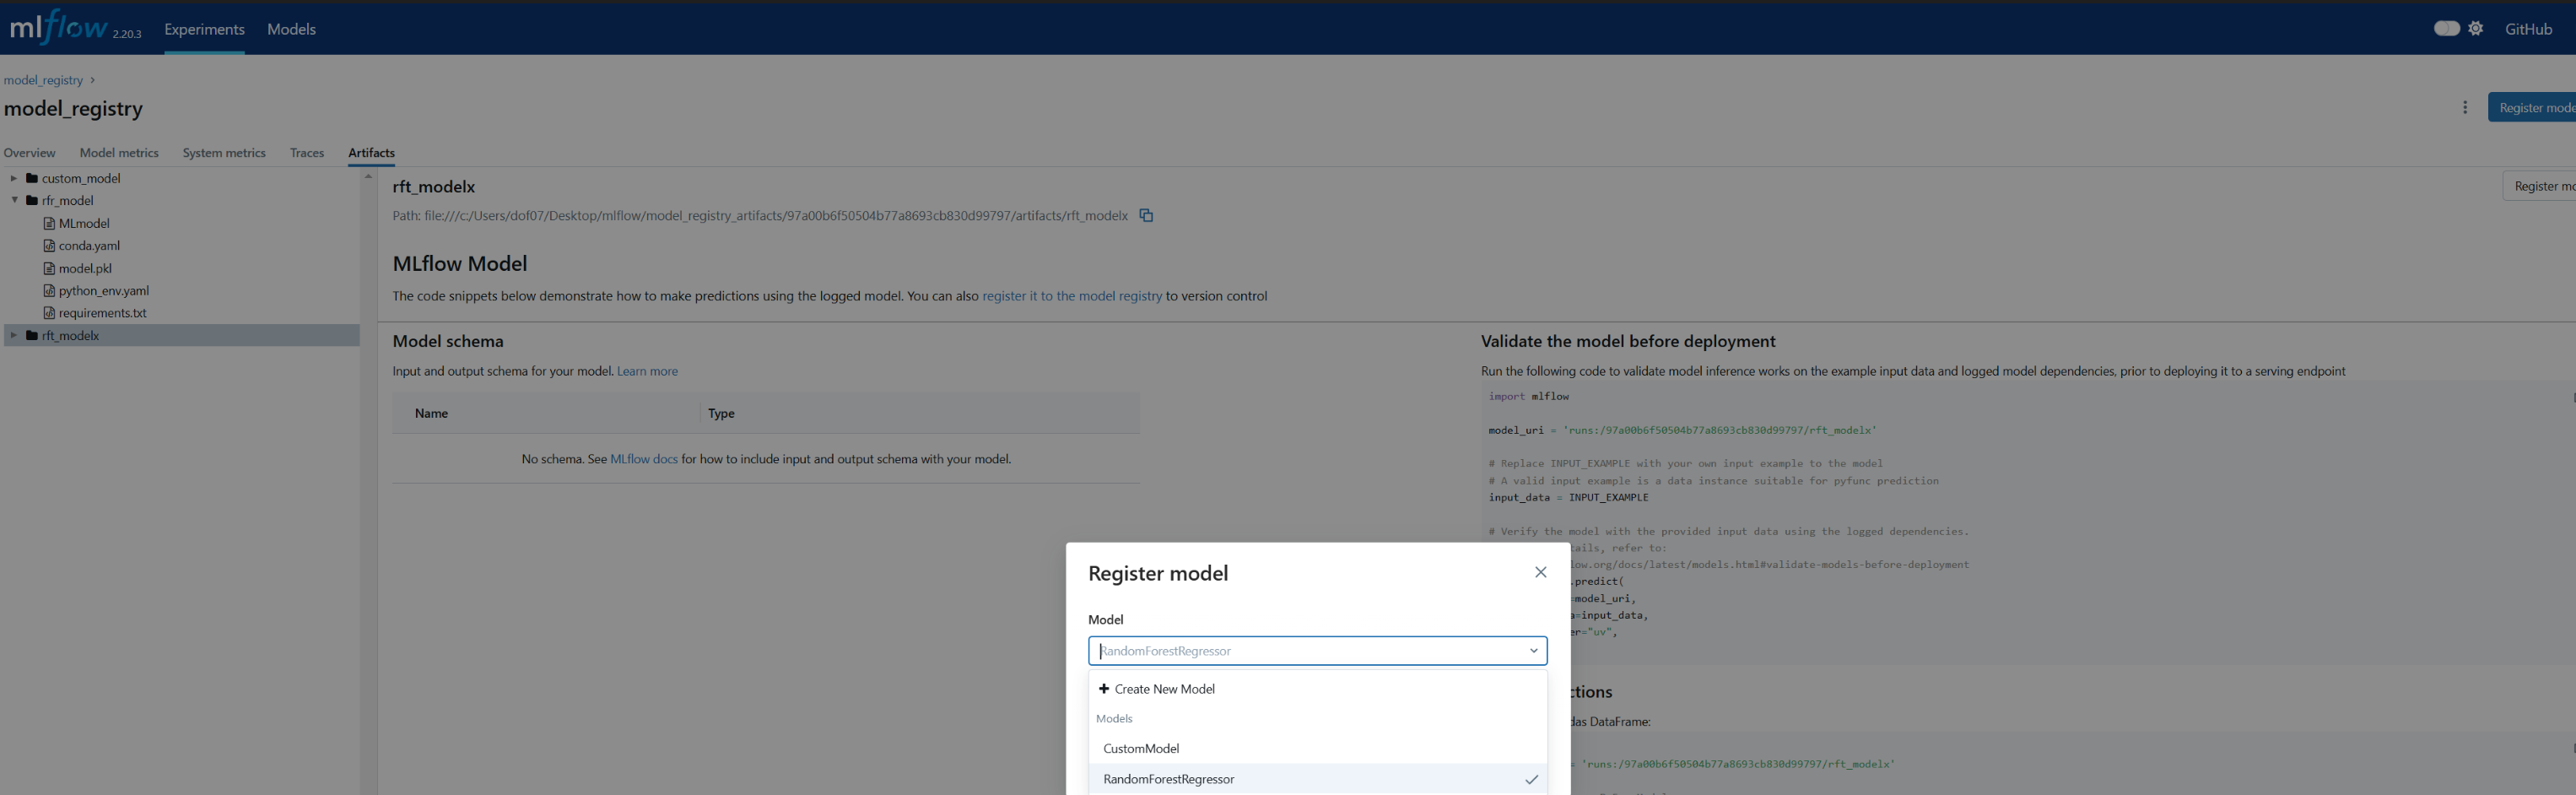Open the Models tab in header
This screenshot has width=2576, height=795.
tap(291, 29)
